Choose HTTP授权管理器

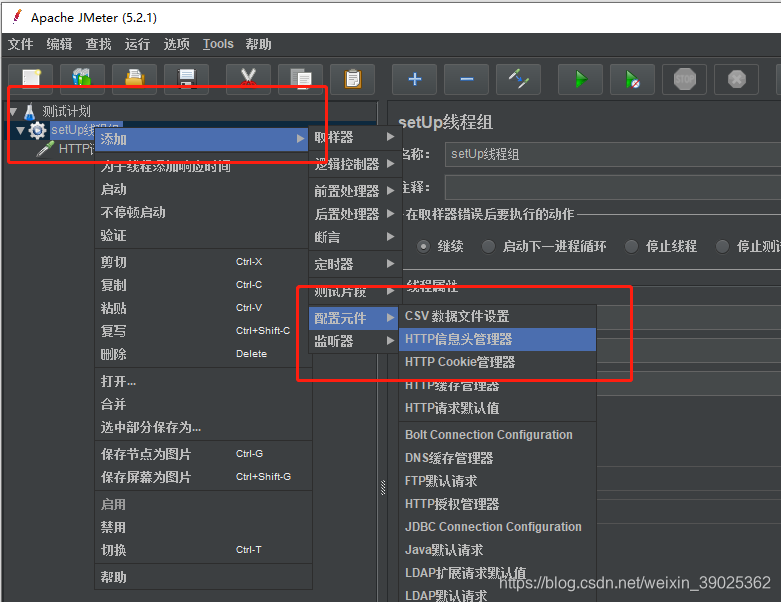click(x=497, y=504)
